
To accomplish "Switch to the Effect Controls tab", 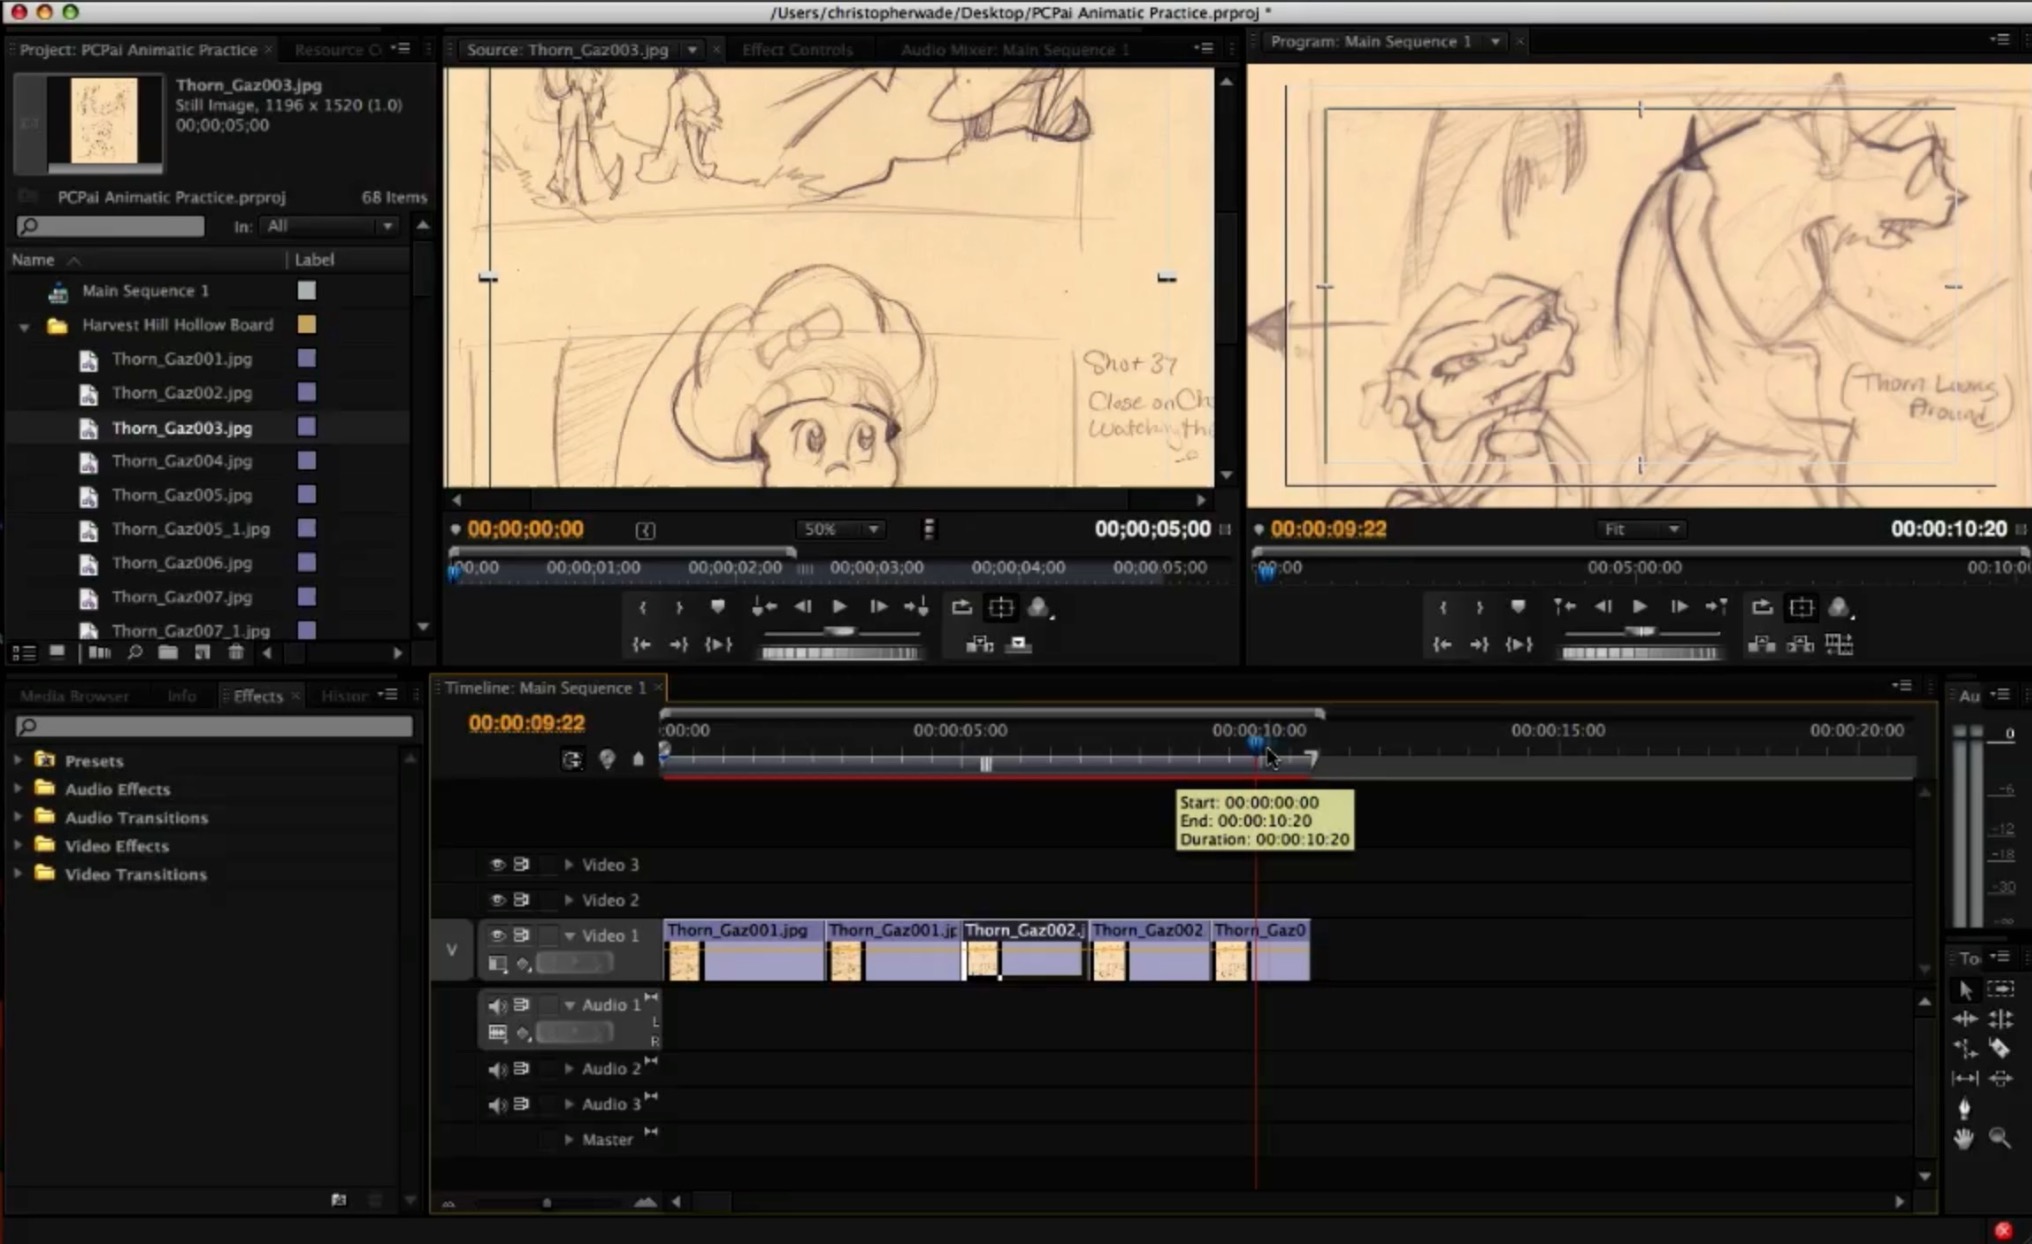I will click(x=797, y=49).
